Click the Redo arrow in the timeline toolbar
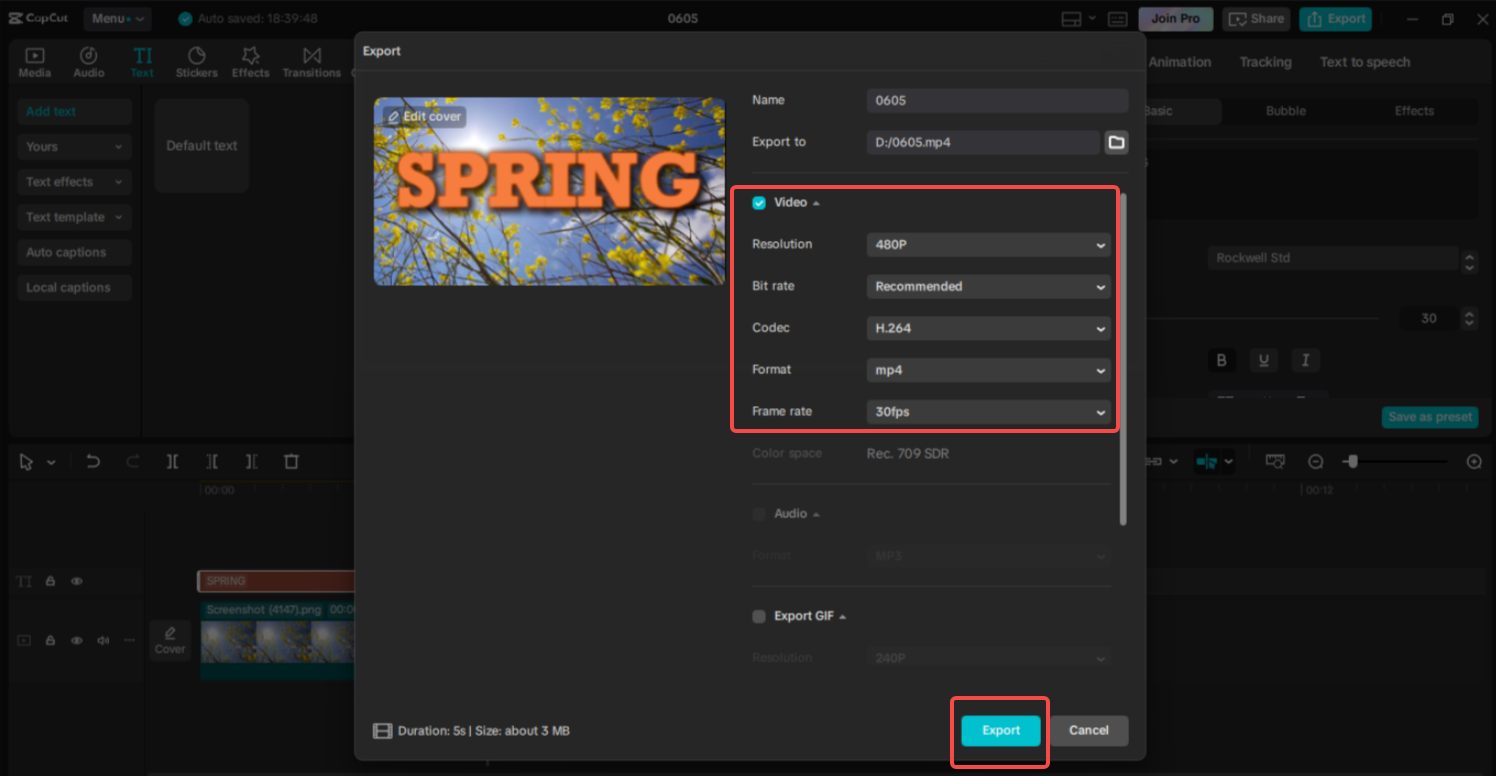1496x776 pixels. point(133,461)
